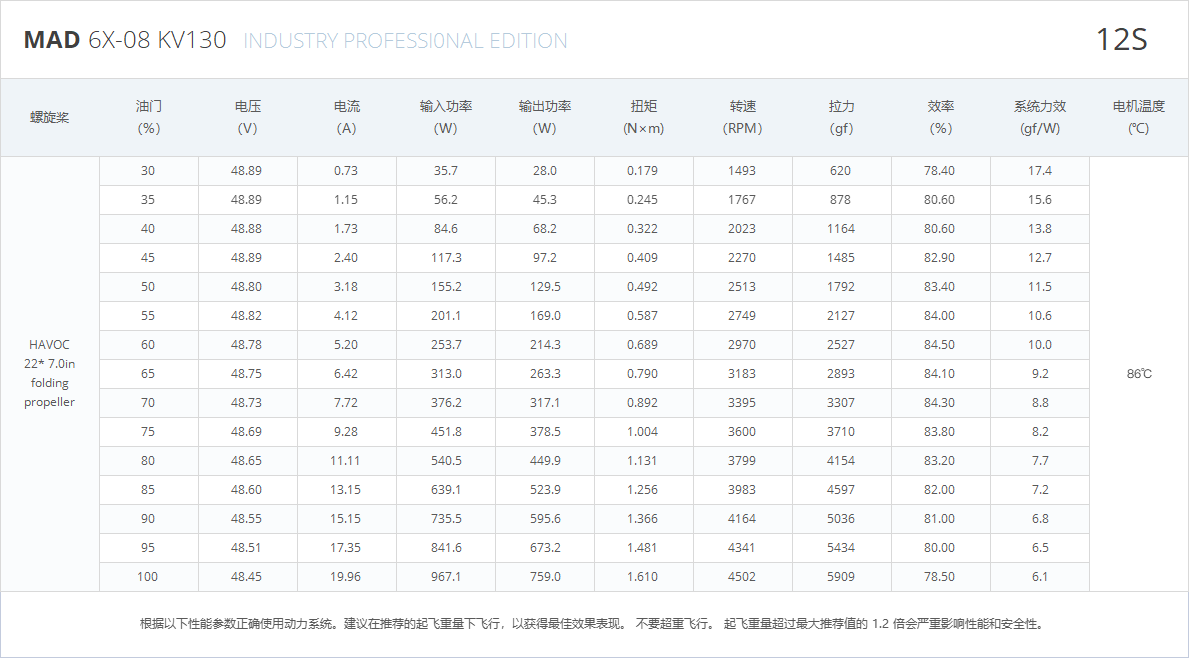Click throttle value 50
1189x658 pixels.
tap(148, 287)
